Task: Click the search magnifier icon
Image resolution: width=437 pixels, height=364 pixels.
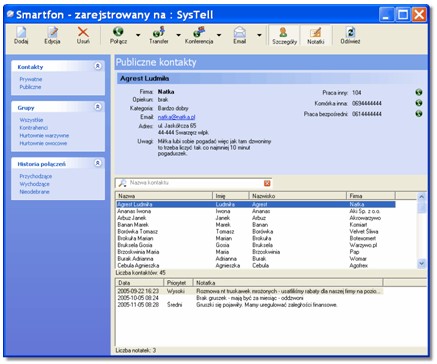Action: click(122, 183)
